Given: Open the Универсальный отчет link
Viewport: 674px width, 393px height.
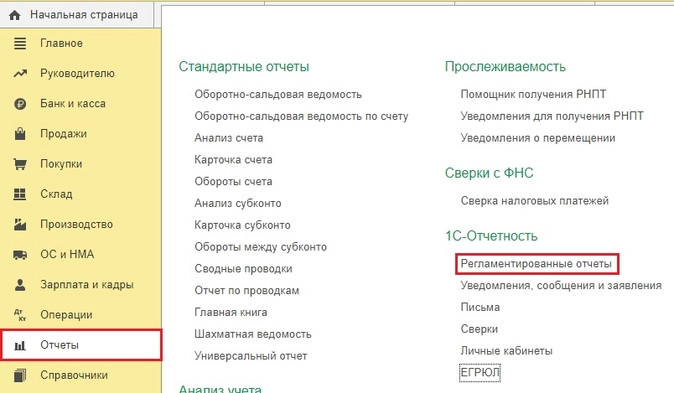Looking at the screenshot, I should tap(251, 356).
